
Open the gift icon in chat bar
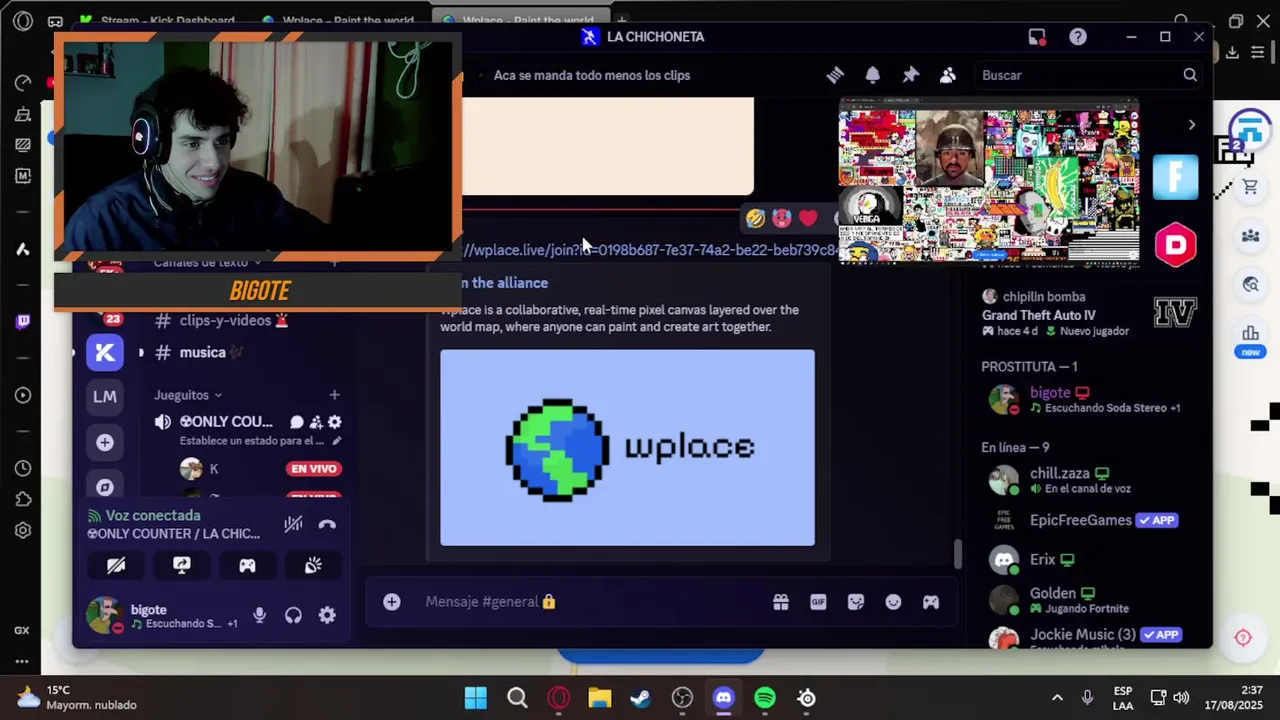pyautogui.click(x=781, y=602)
